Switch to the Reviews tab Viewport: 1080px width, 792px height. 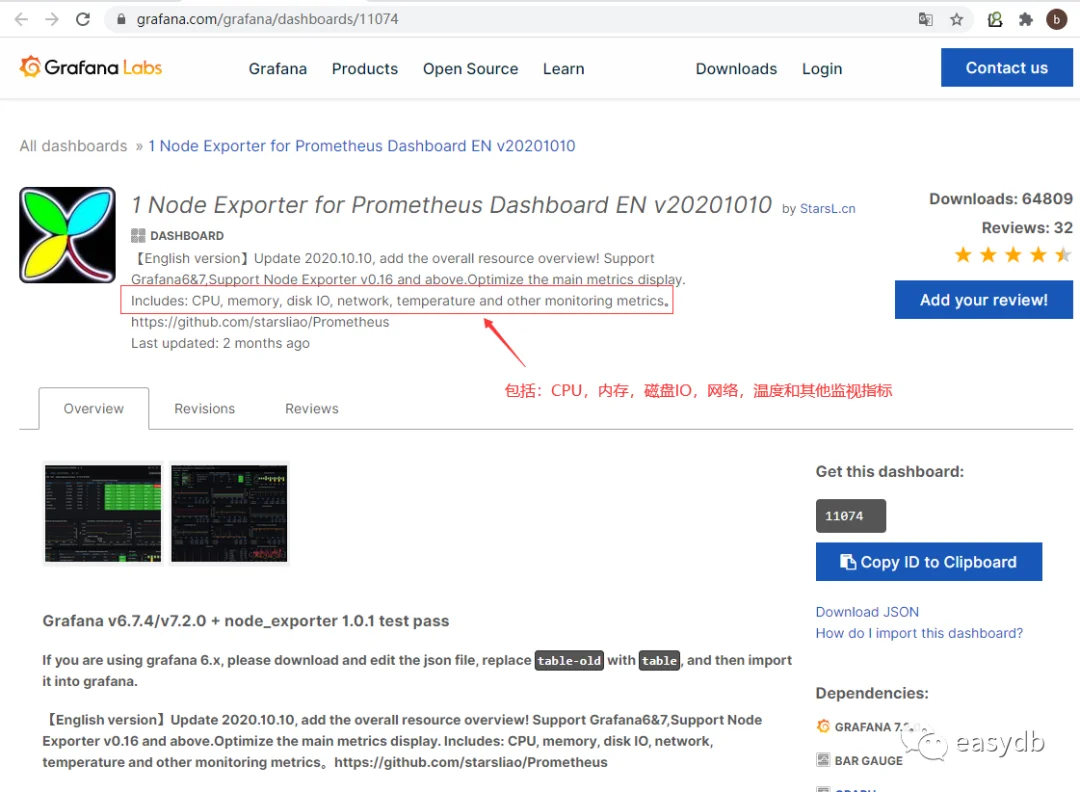tap(312, 408)
